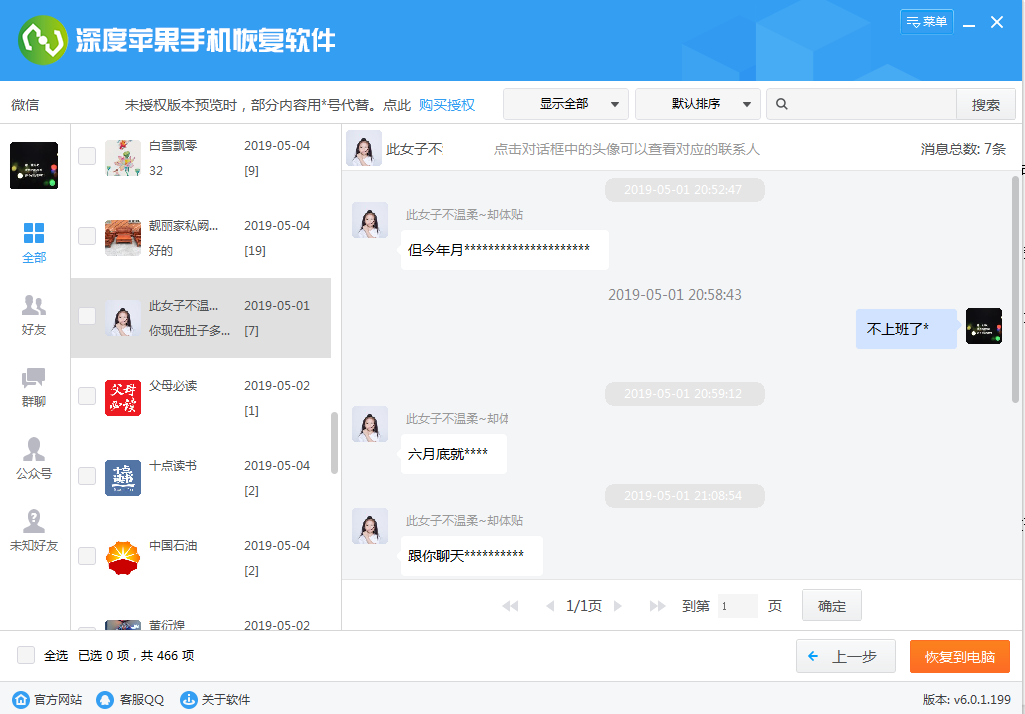Click the chat messages scrollbar
The image size is (1025, 714).
pos(1015,290)
